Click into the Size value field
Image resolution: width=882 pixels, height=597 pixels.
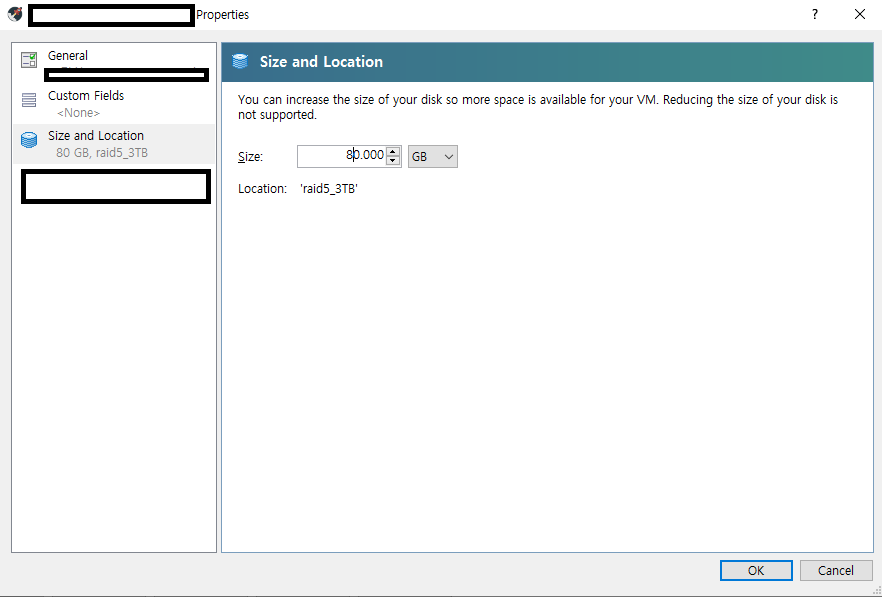coord(341,156)
